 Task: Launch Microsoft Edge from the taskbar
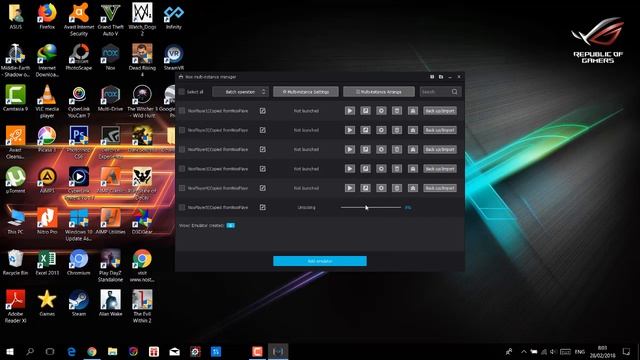tap(71, 351)
